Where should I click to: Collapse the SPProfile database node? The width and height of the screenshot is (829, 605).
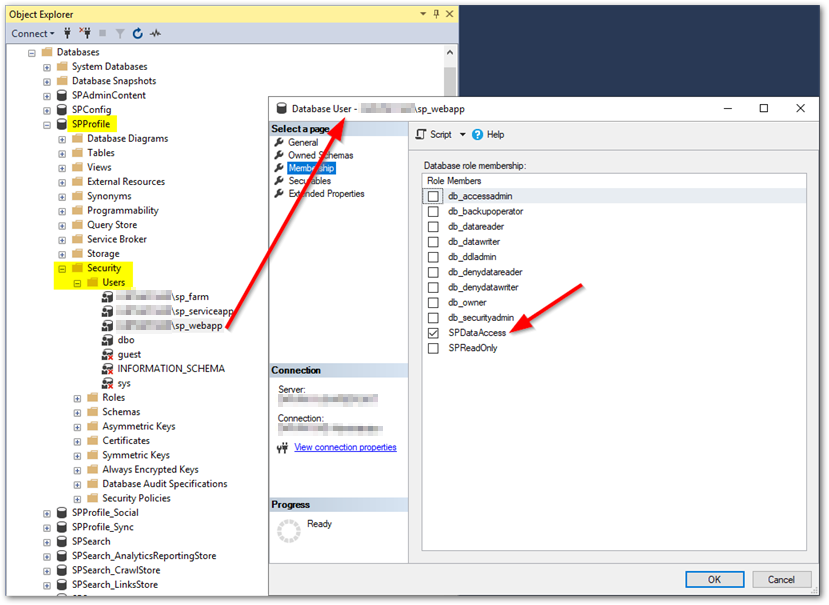47,125
